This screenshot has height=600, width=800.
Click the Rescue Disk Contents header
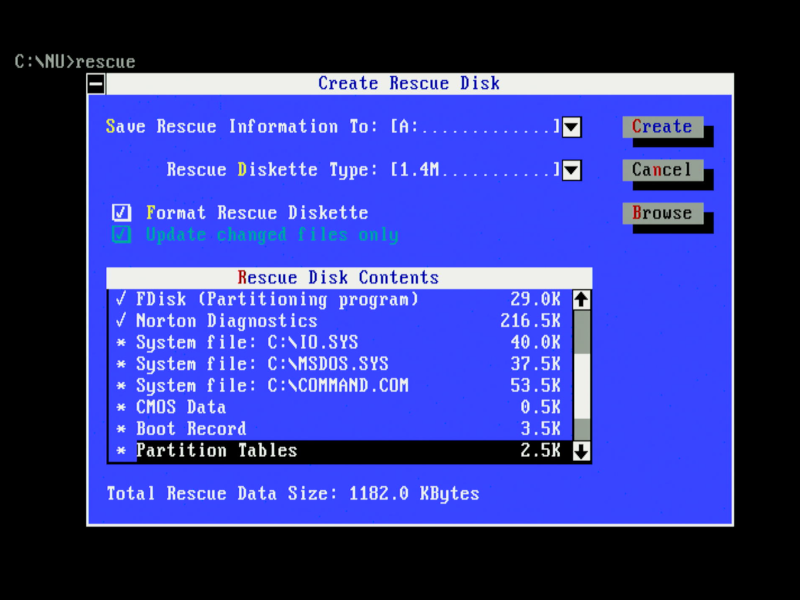[349, 278]
